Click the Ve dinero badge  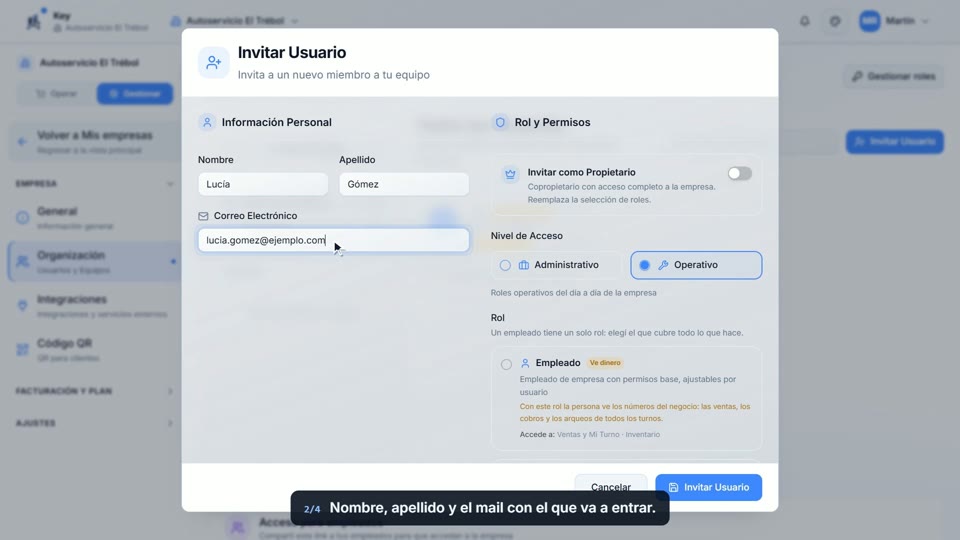point(605,363)
